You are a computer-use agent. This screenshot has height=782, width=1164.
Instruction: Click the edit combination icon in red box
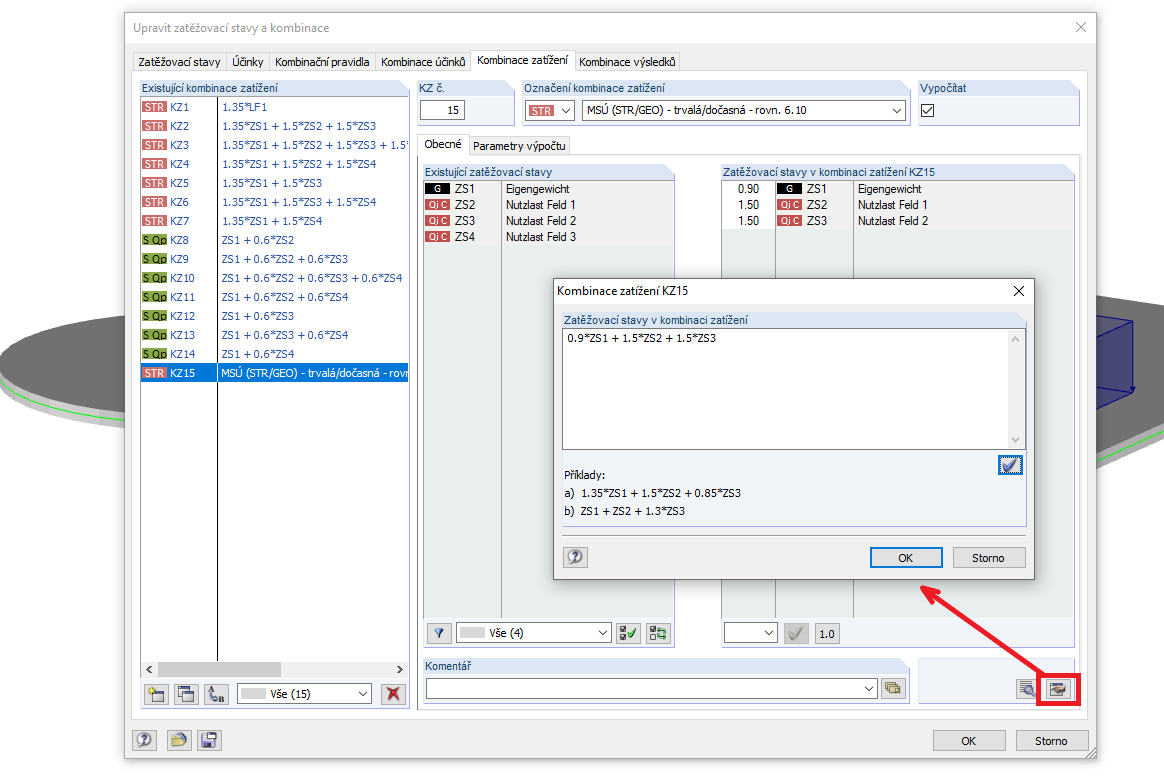(x=1058, y=689)
